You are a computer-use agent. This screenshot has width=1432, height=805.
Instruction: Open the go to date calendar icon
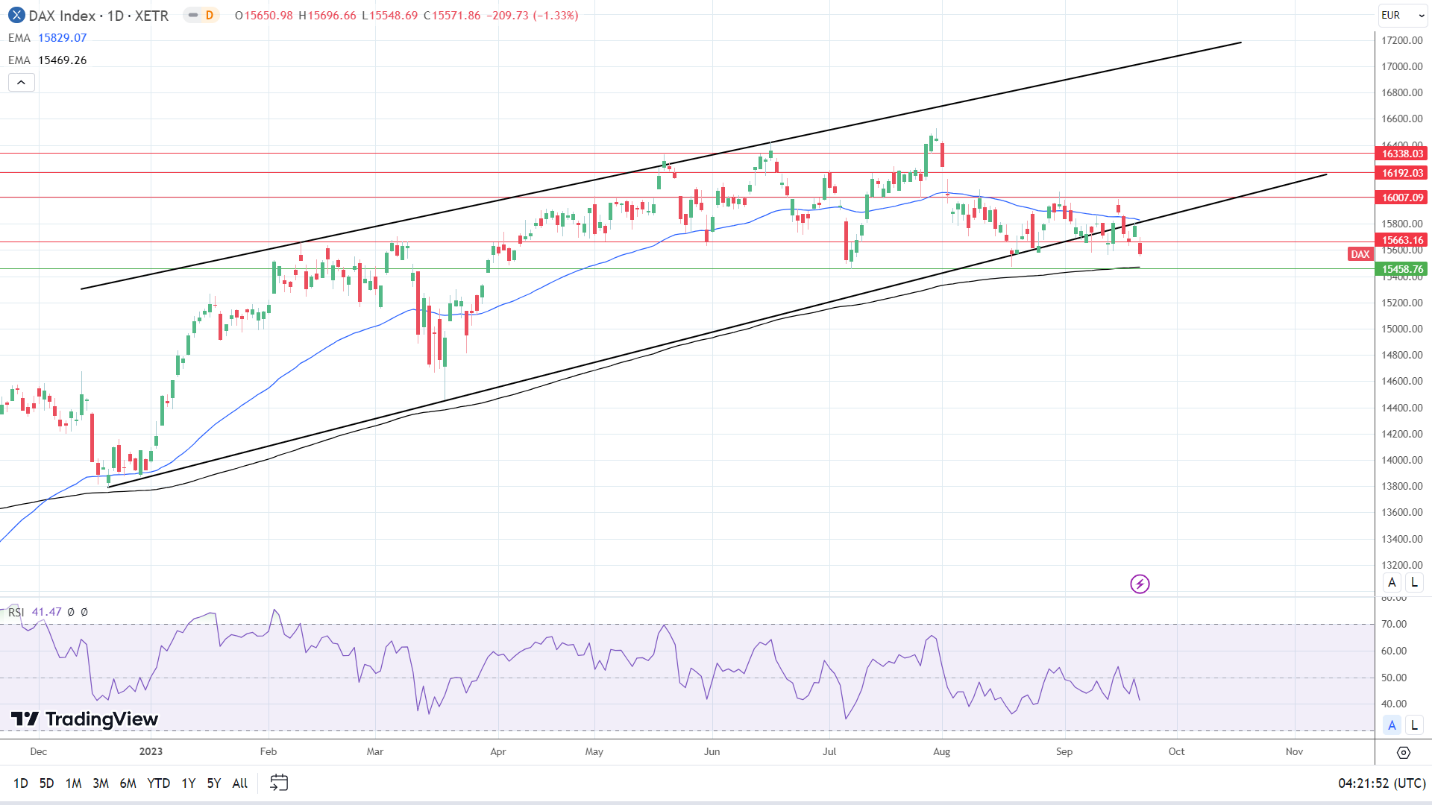coord(279,782)
